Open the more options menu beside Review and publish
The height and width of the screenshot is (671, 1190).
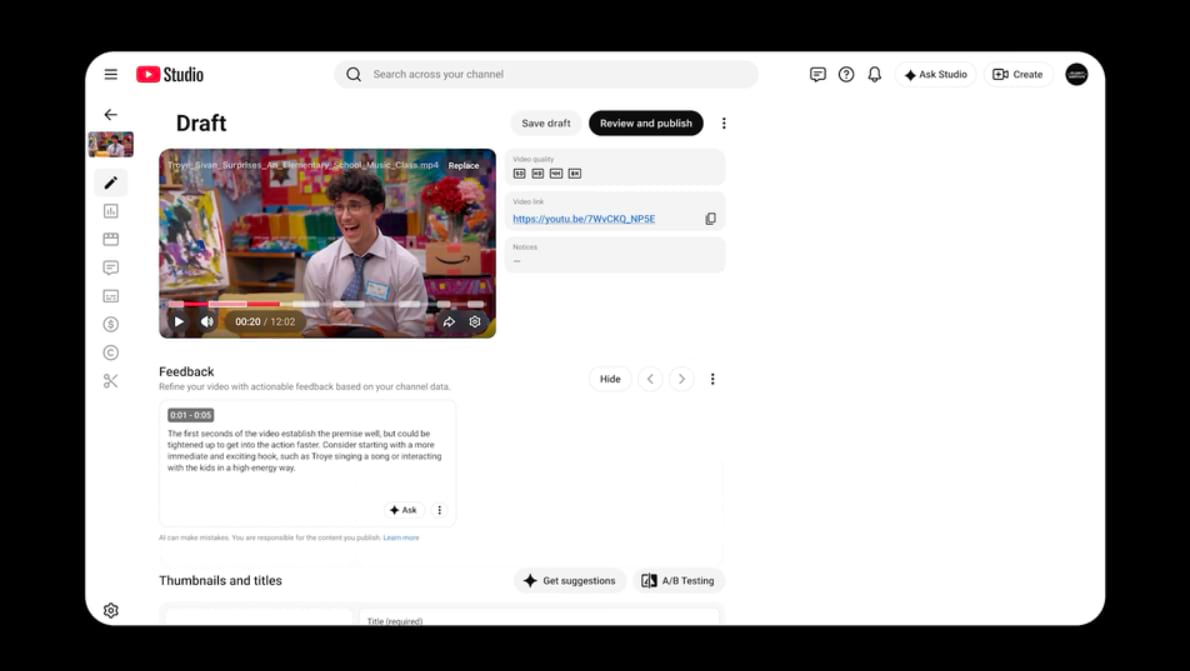pyautogui.click(x=724, y=123)
